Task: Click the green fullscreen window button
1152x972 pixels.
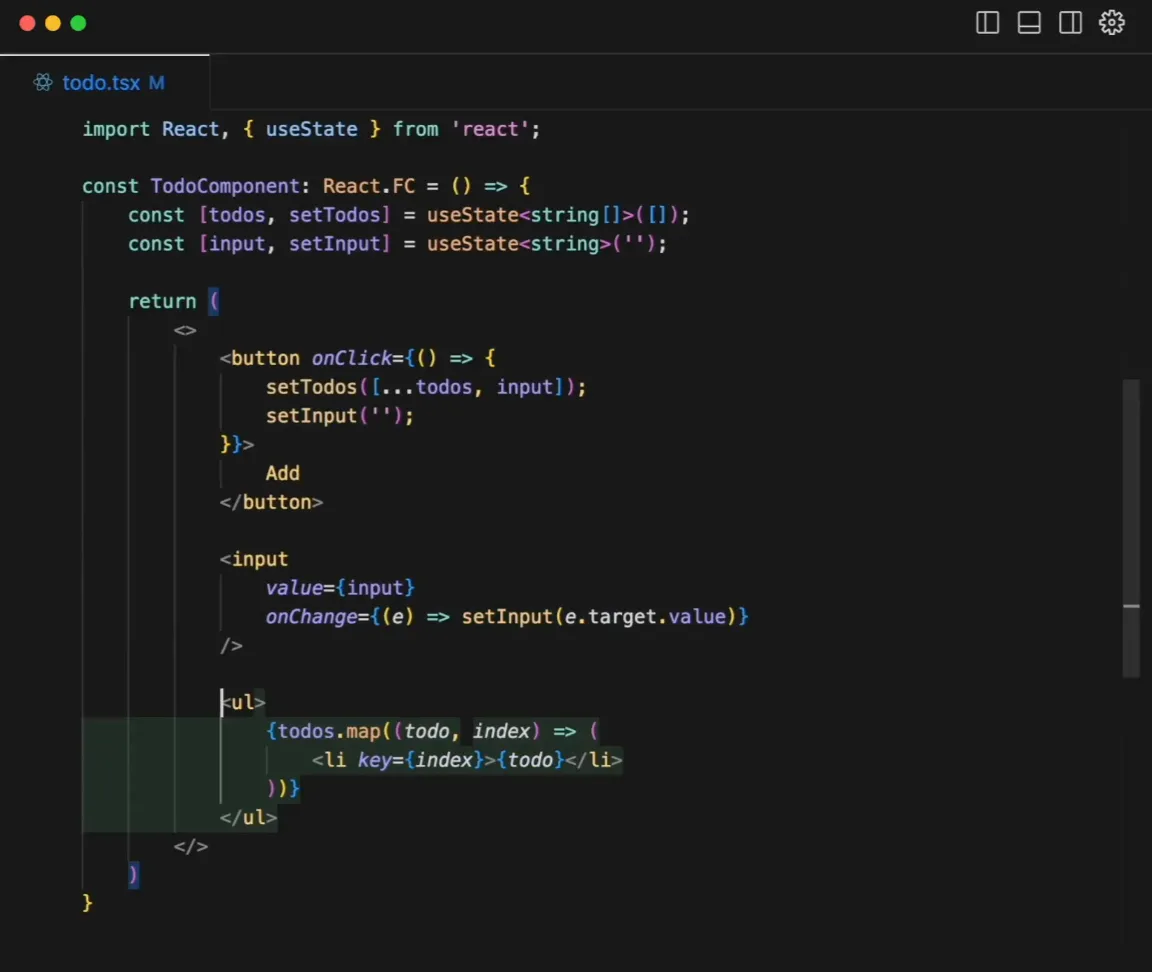Action: point(78,24)
